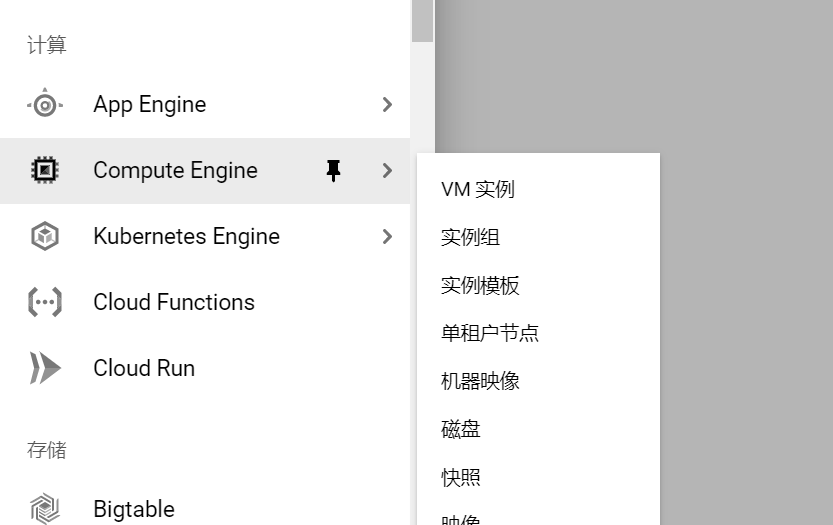The height and width of the screenshot is (525, 833).
Task: Select the 磁盘 menu item
Action: tap(461, 429)
